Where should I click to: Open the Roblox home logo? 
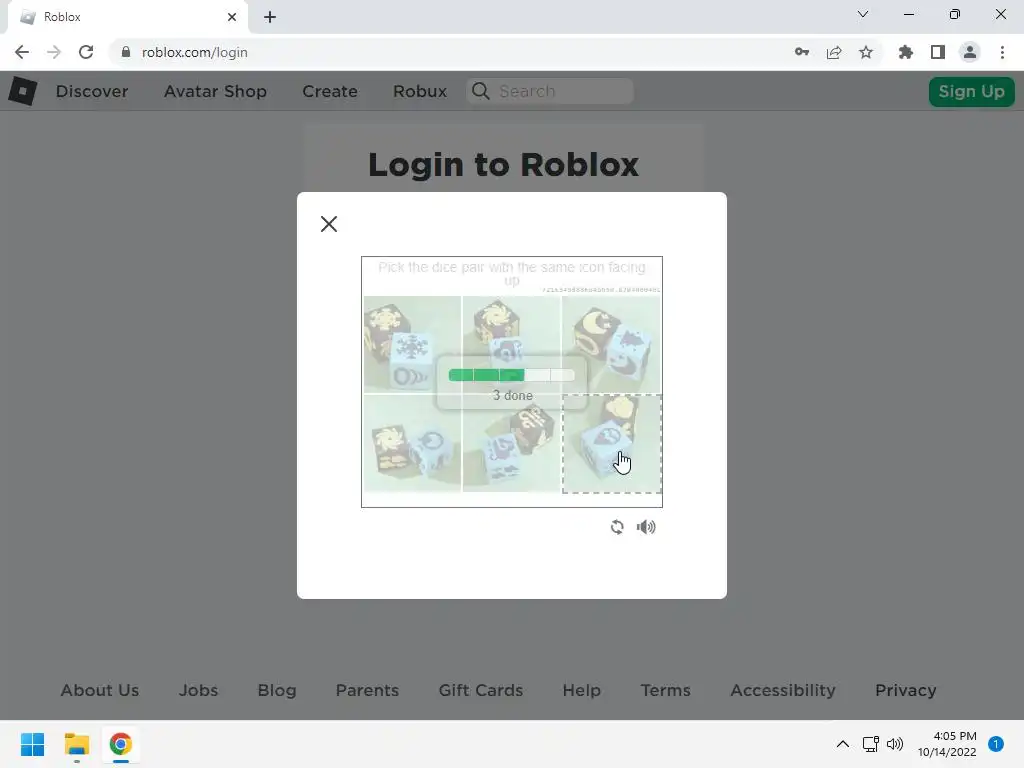[22, 91]
